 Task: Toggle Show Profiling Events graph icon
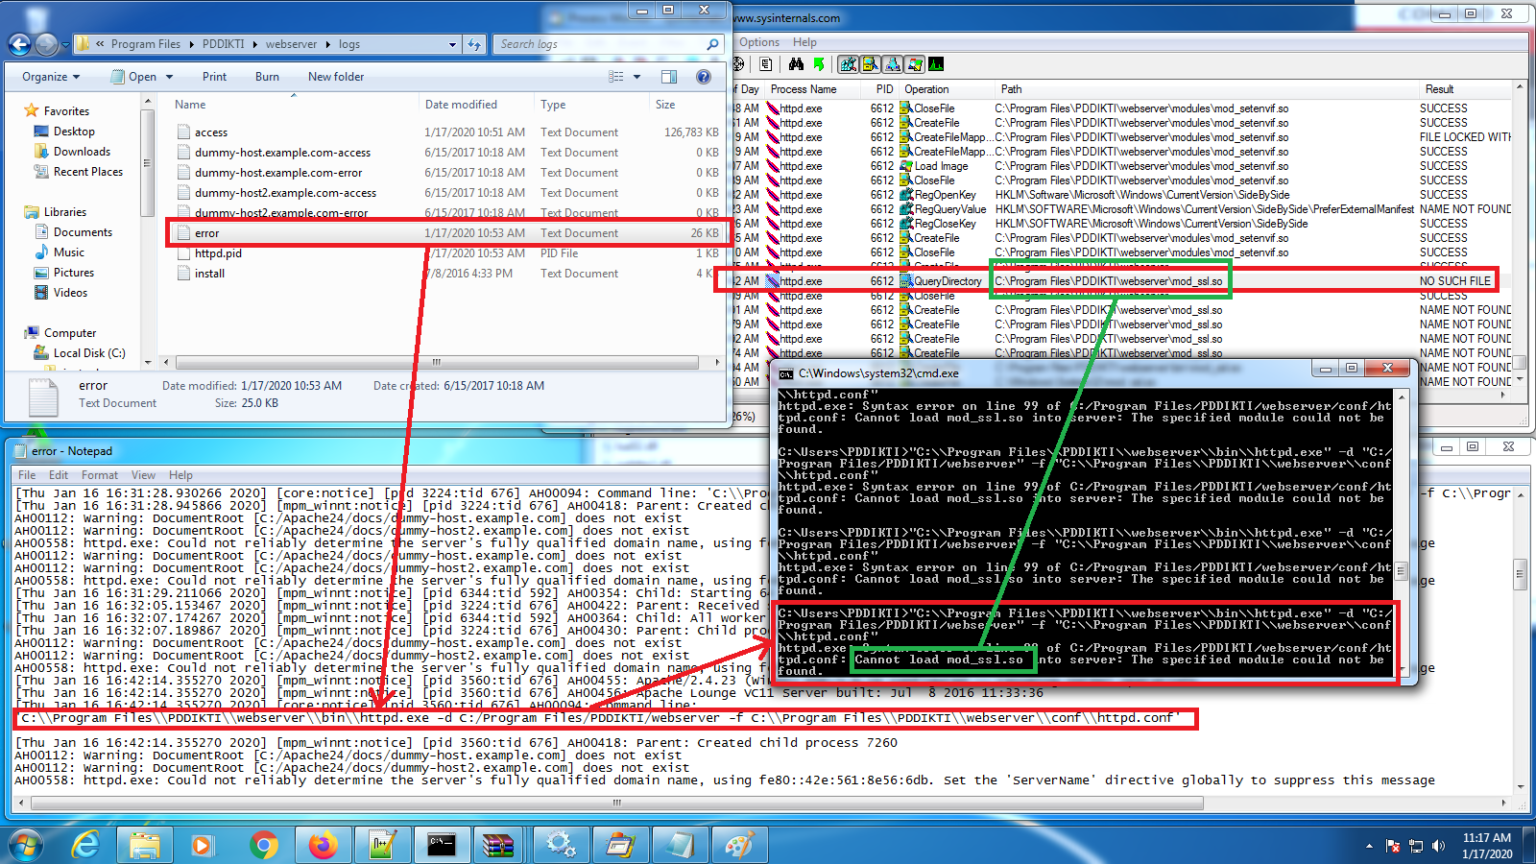pos(936,64)
